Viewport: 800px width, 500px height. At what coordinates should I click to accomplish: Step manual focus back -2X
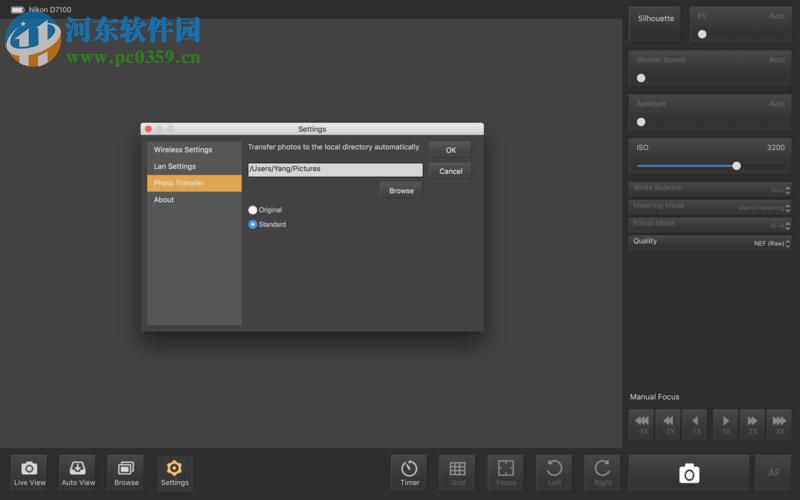[x=668, y=424]
